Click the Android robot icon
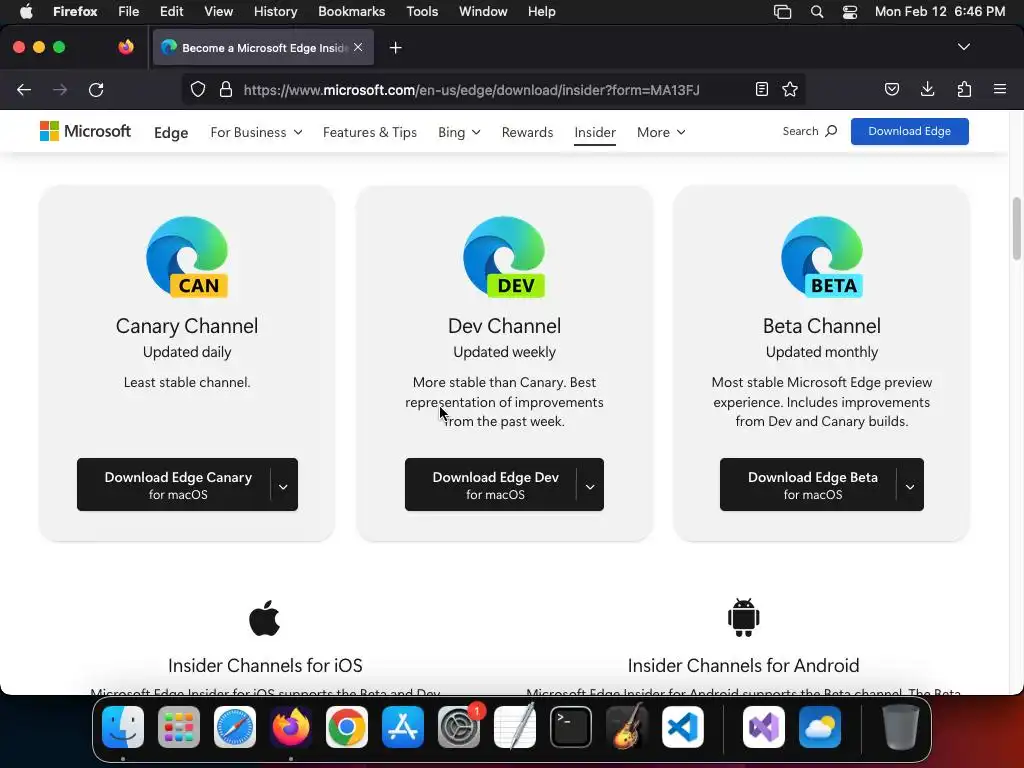 tap(743, 617)
